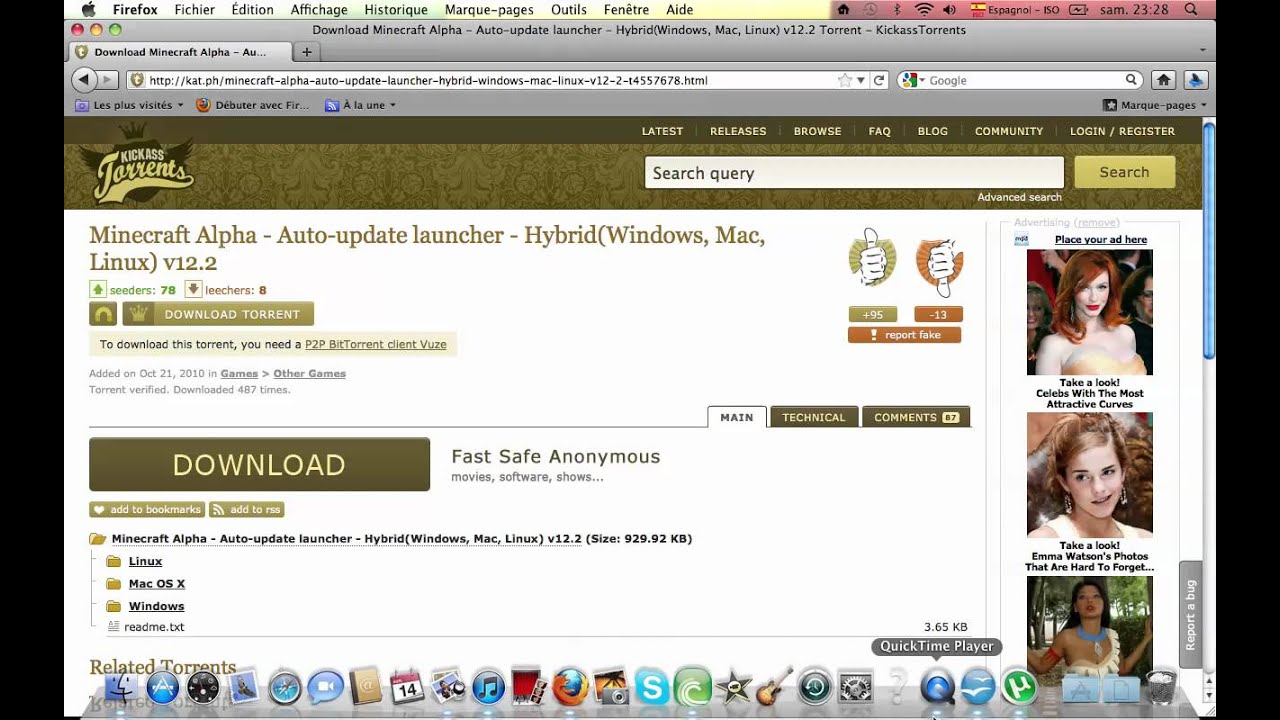Bookmark the page with the star icon
Viewport: 1280px width, 720px height.
(x=844, y=80)
